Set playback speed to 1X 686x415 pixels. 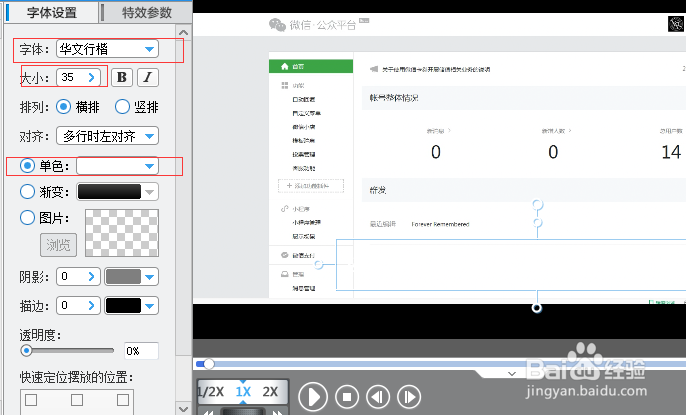243,391
